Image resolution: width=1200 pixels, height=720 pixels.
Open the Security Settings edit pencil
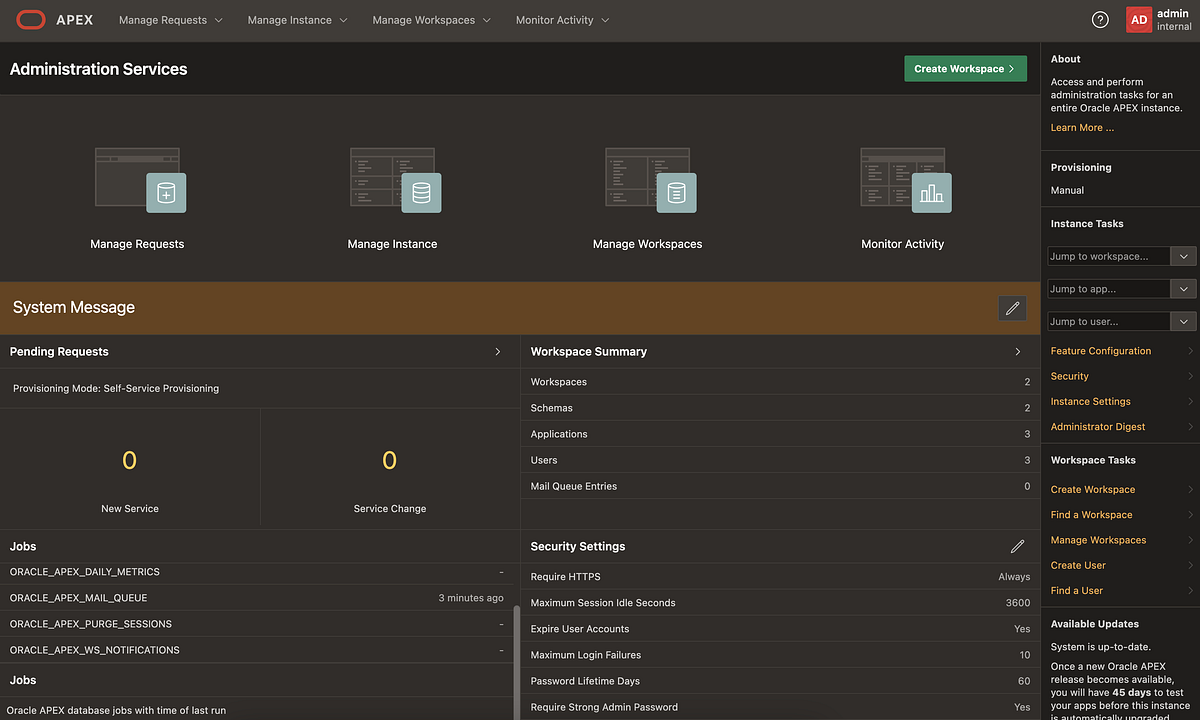1017,546
